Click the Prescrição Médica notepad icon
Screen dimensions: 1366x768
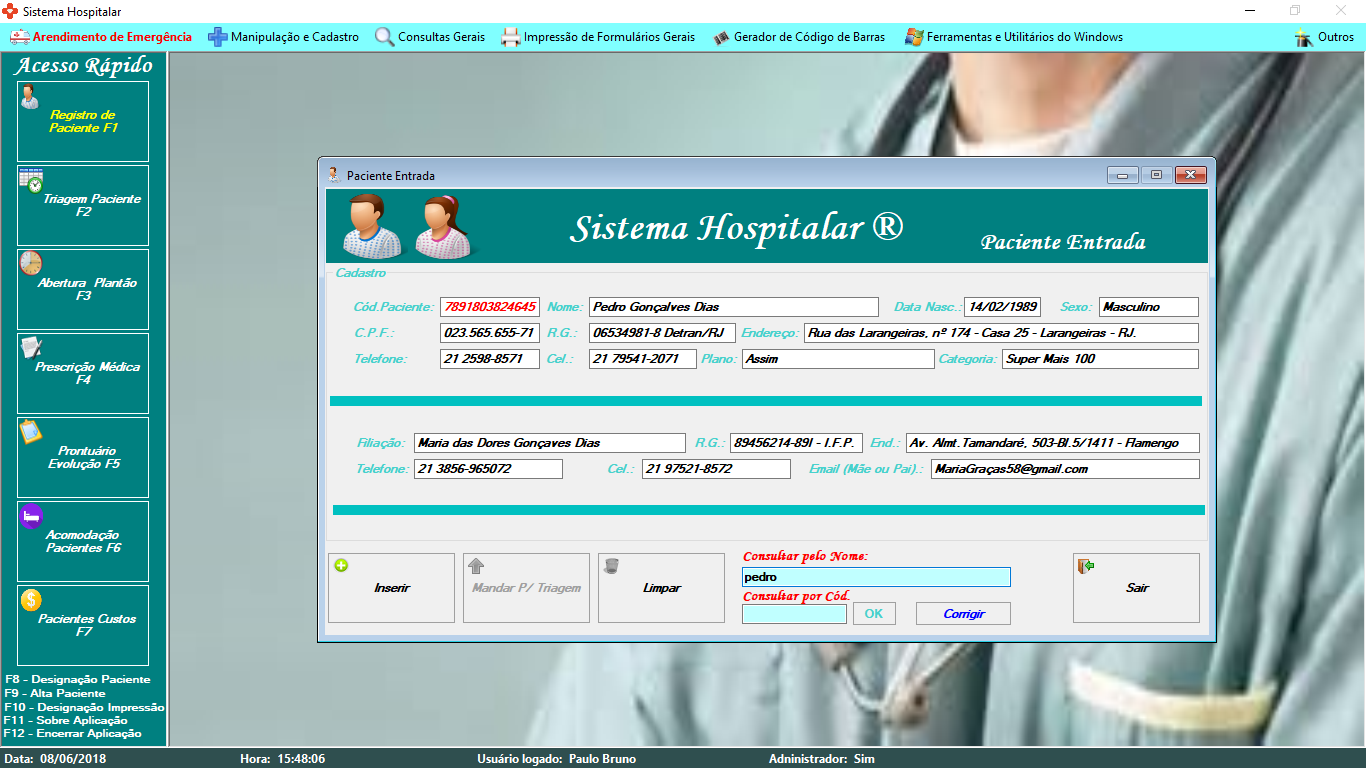click(31, 347)
